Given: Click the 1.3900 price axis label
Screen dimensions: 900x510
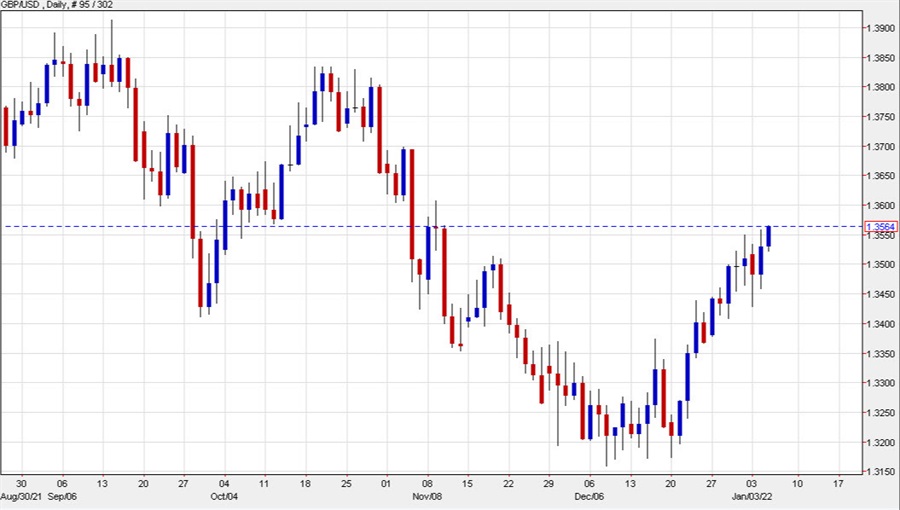Looking at the screenshot, I should pos(881,28).
